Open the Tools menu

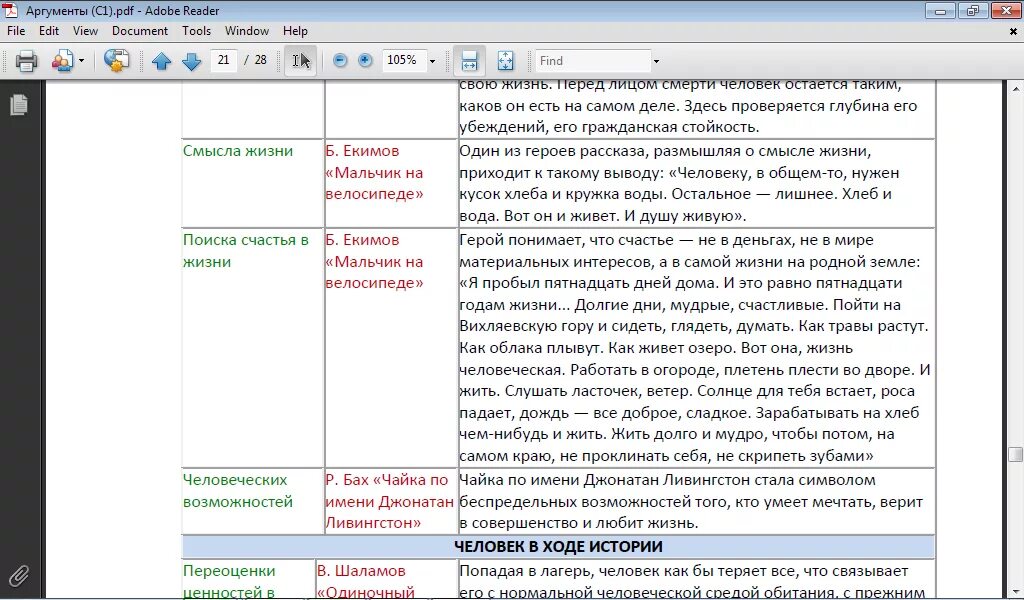(x=196, y=31)
